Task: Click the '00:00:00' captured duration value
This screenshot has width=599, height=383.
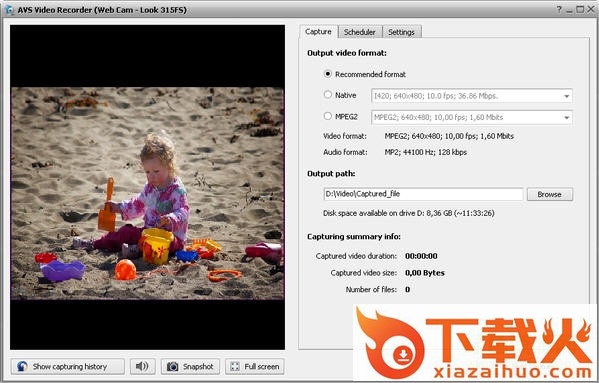Action: pos(421,256)
